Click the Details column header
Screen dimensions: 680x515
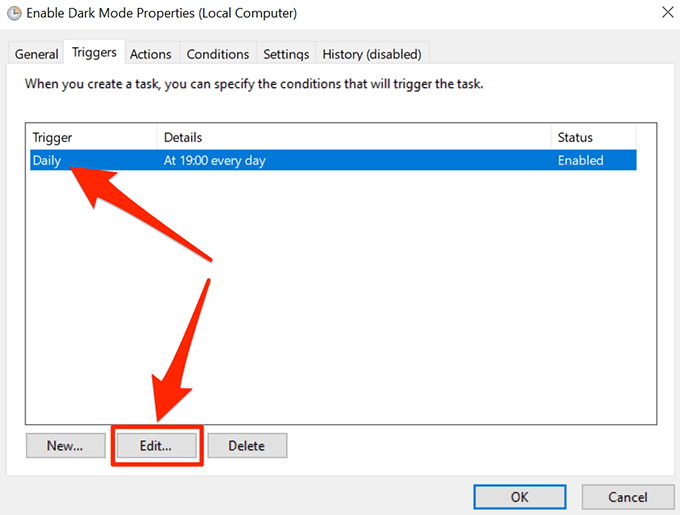pyautogui.click(x=352, y=137)
